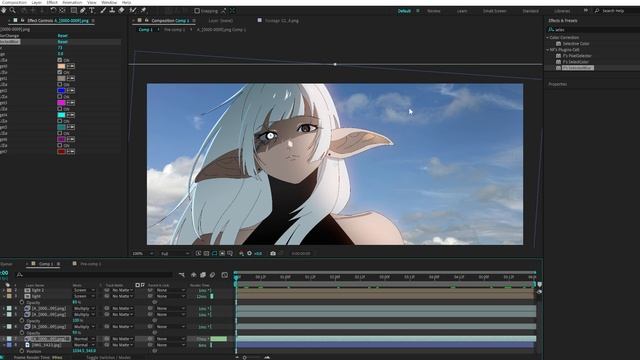Open the peach color swatch picker
The image size is (640, 360).
coord(61,66)
